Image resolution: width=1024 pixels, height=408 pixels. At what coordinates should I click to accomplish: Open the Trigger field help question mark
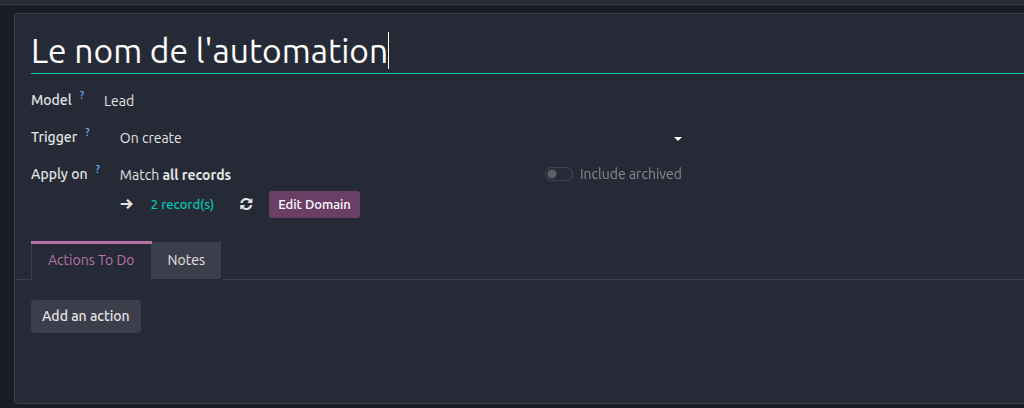88,132
